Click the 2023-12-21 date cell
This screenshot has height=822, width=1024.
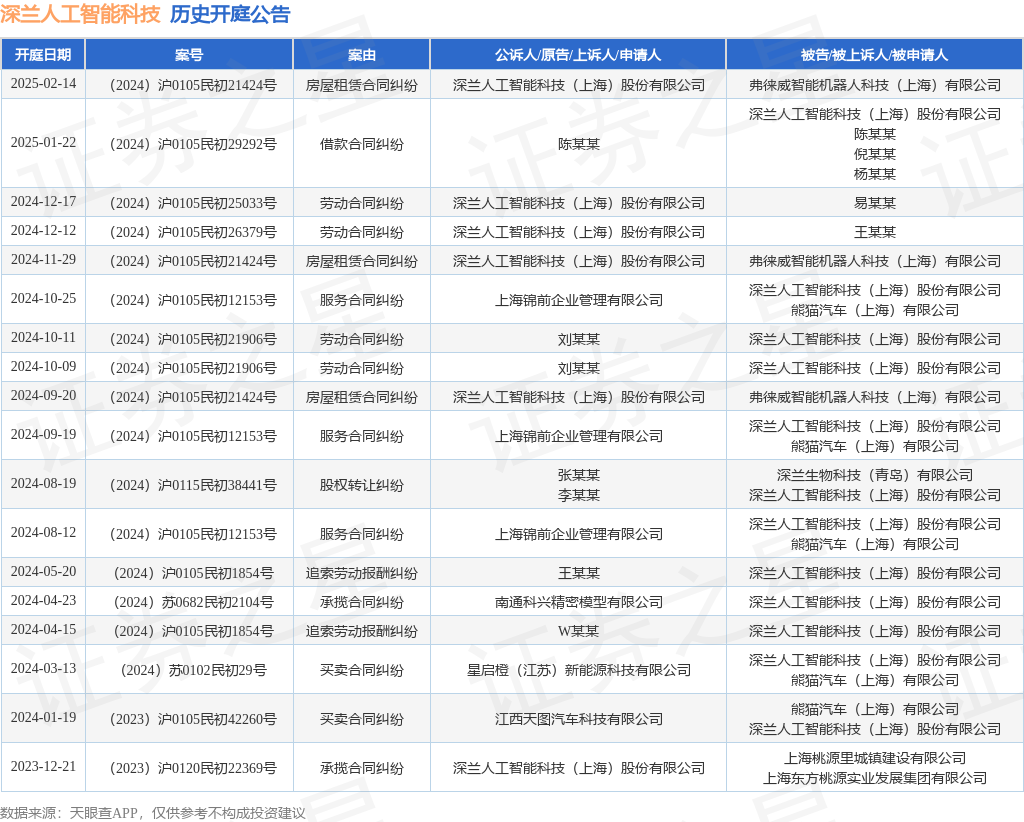coord(44,767)
